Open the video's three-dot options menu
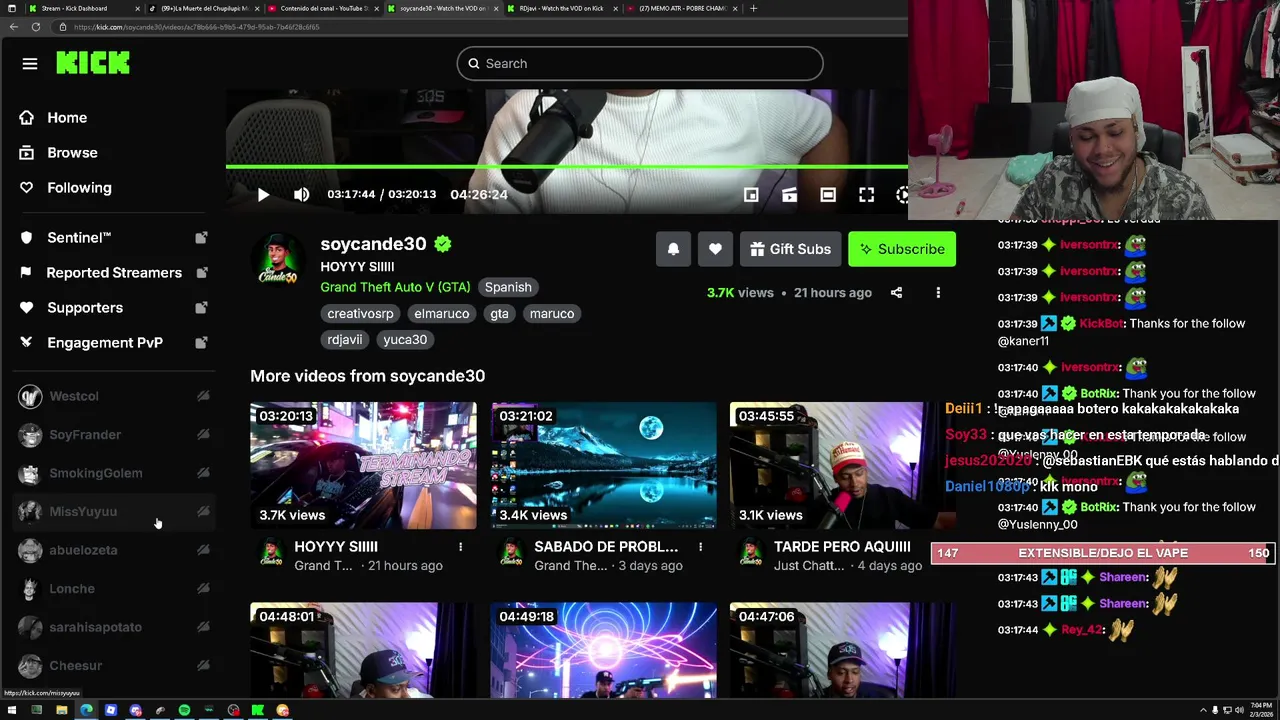 tap(938, 293)
